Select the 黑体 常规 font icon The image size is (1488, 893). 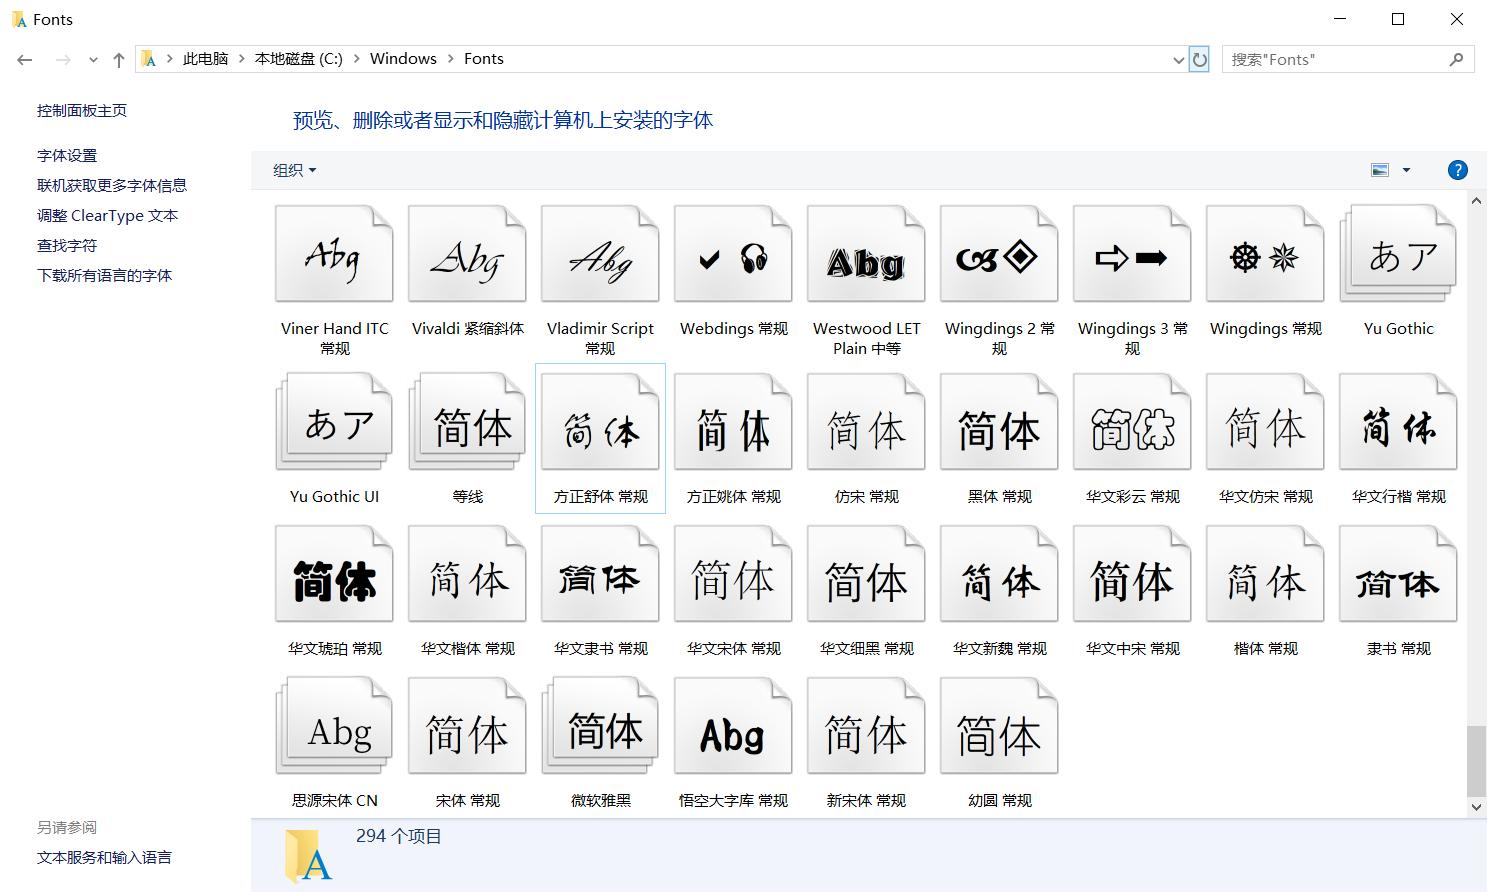(x=999, y=422)
